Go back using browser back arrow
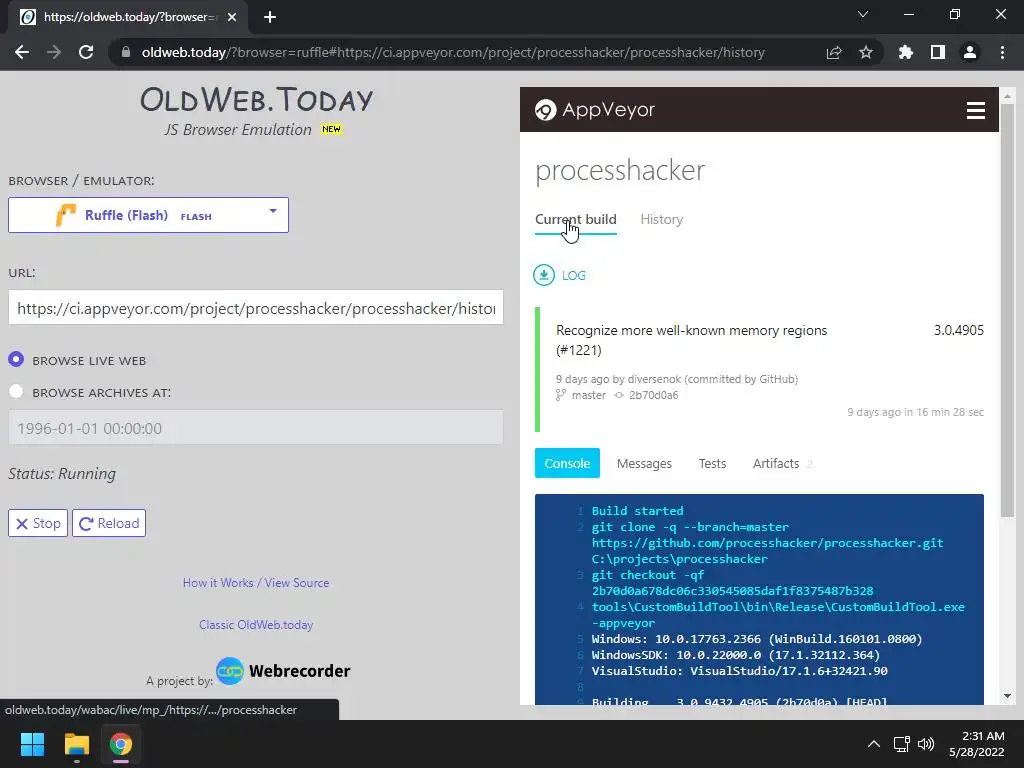The image size is (1024, 768). [22, 52]
